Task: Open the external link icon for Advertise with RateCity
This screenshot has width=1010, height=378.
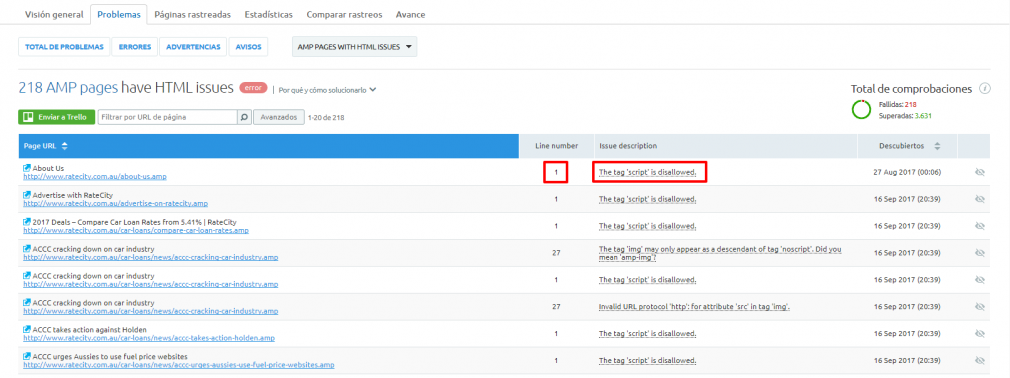Action: (x=27, y=194)
